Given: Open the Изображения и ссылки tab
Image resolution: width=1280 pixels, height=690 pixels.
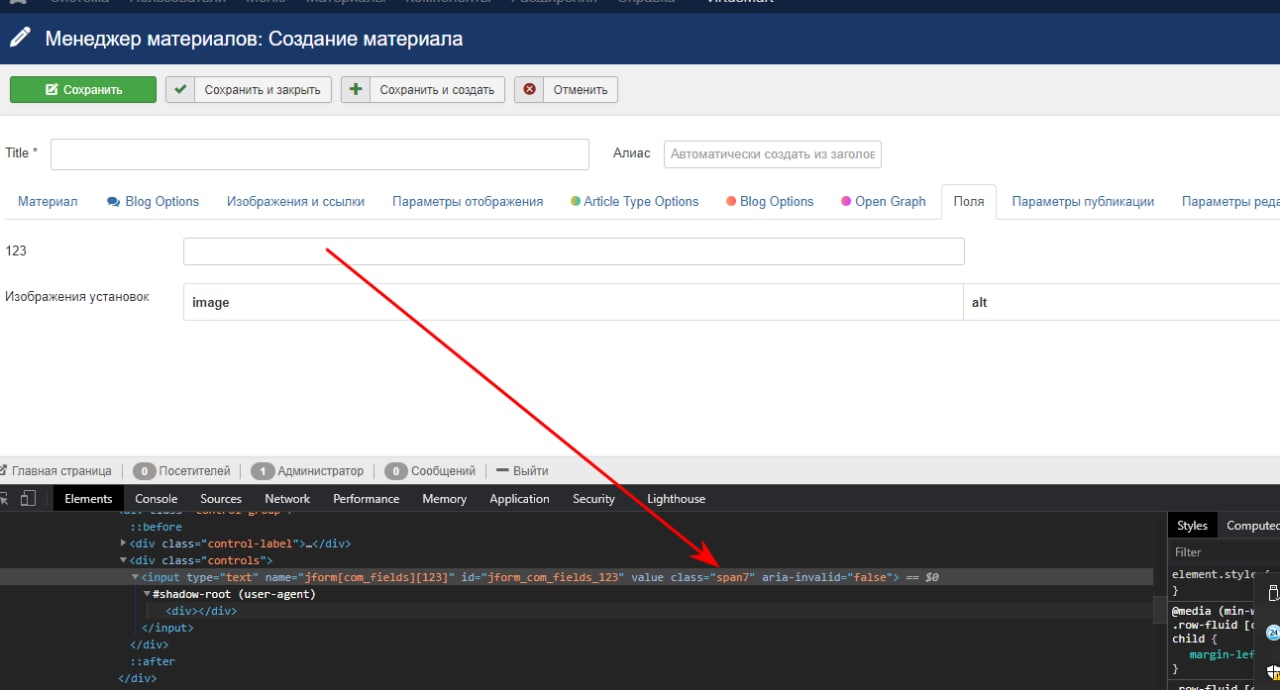Looking at the screenshot, I should [x=296, y=201].
